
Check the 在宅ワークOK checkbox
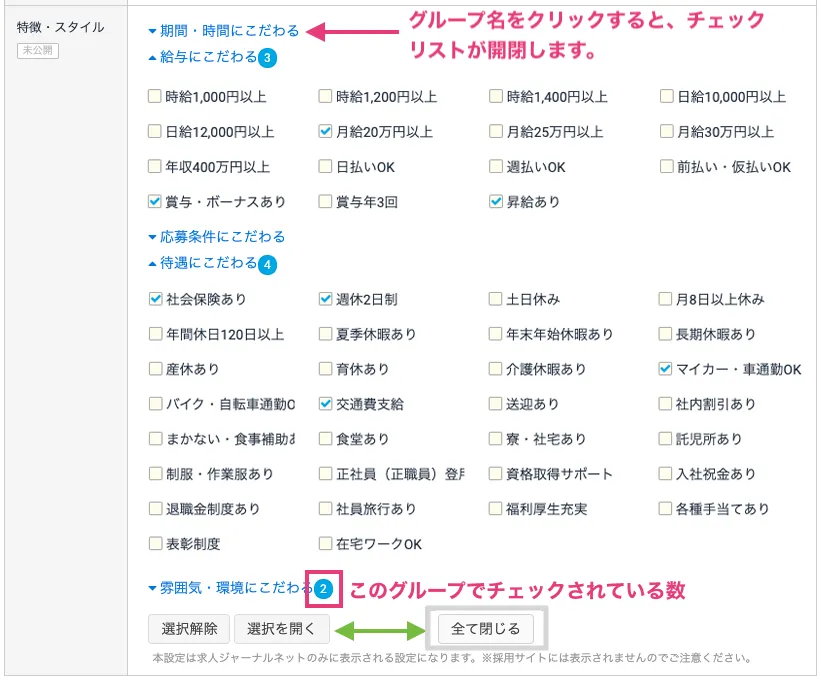coord(325,544)
